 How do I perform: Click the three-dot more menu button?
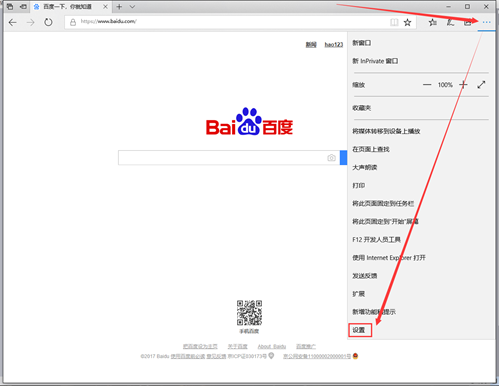click(486, 22)
